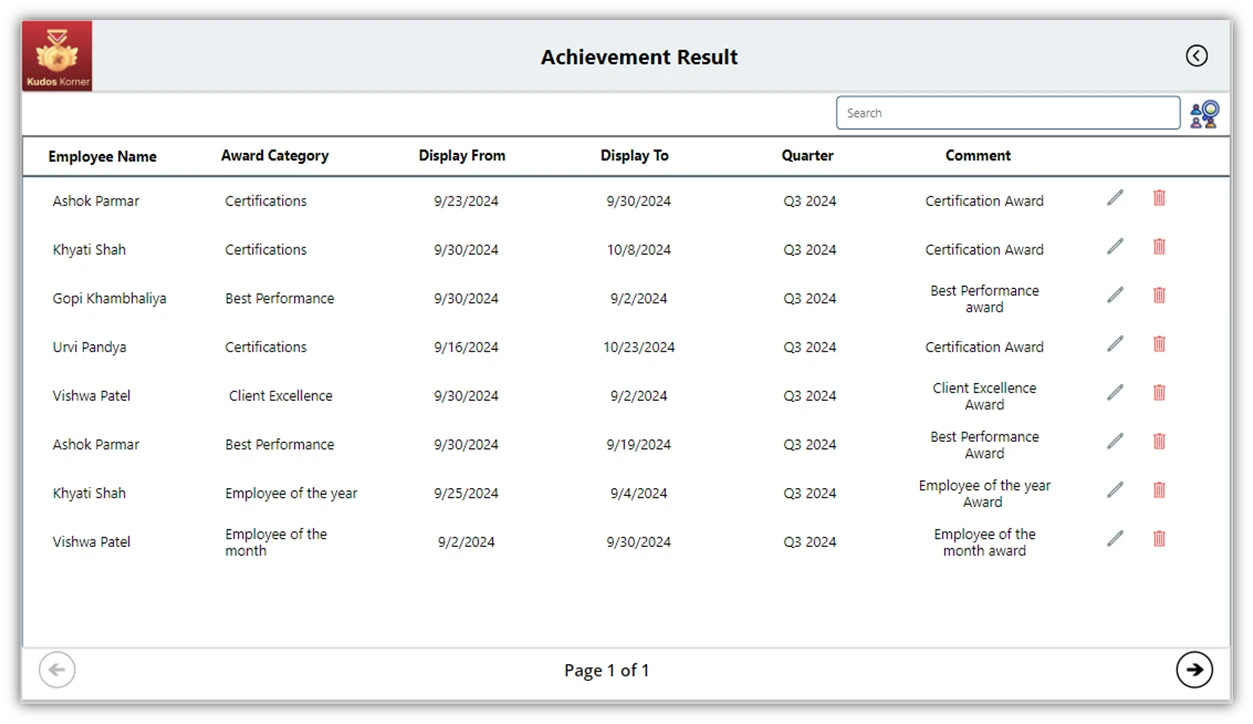The image size is (1253, 724).
Task: Delete Khyati Shah's Employee of the year row
Action: (1159, 490)
